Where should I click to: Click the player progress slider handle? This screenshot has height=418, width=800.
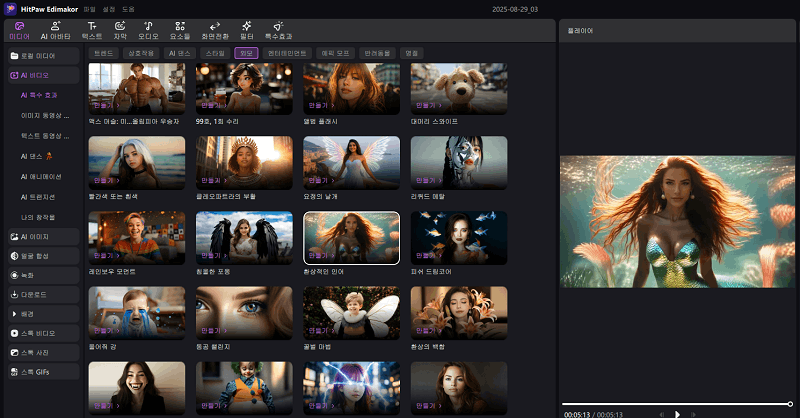(x=790, y=403)
